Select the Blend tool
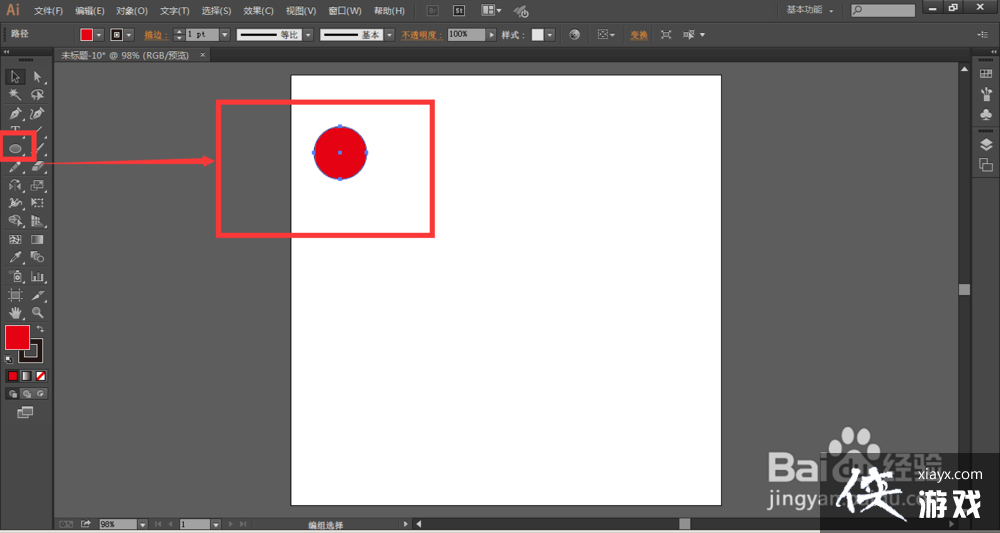Image resolution: width=1000 pixels, height=533 pixels. pyautogui.click(x=38, y=258)
